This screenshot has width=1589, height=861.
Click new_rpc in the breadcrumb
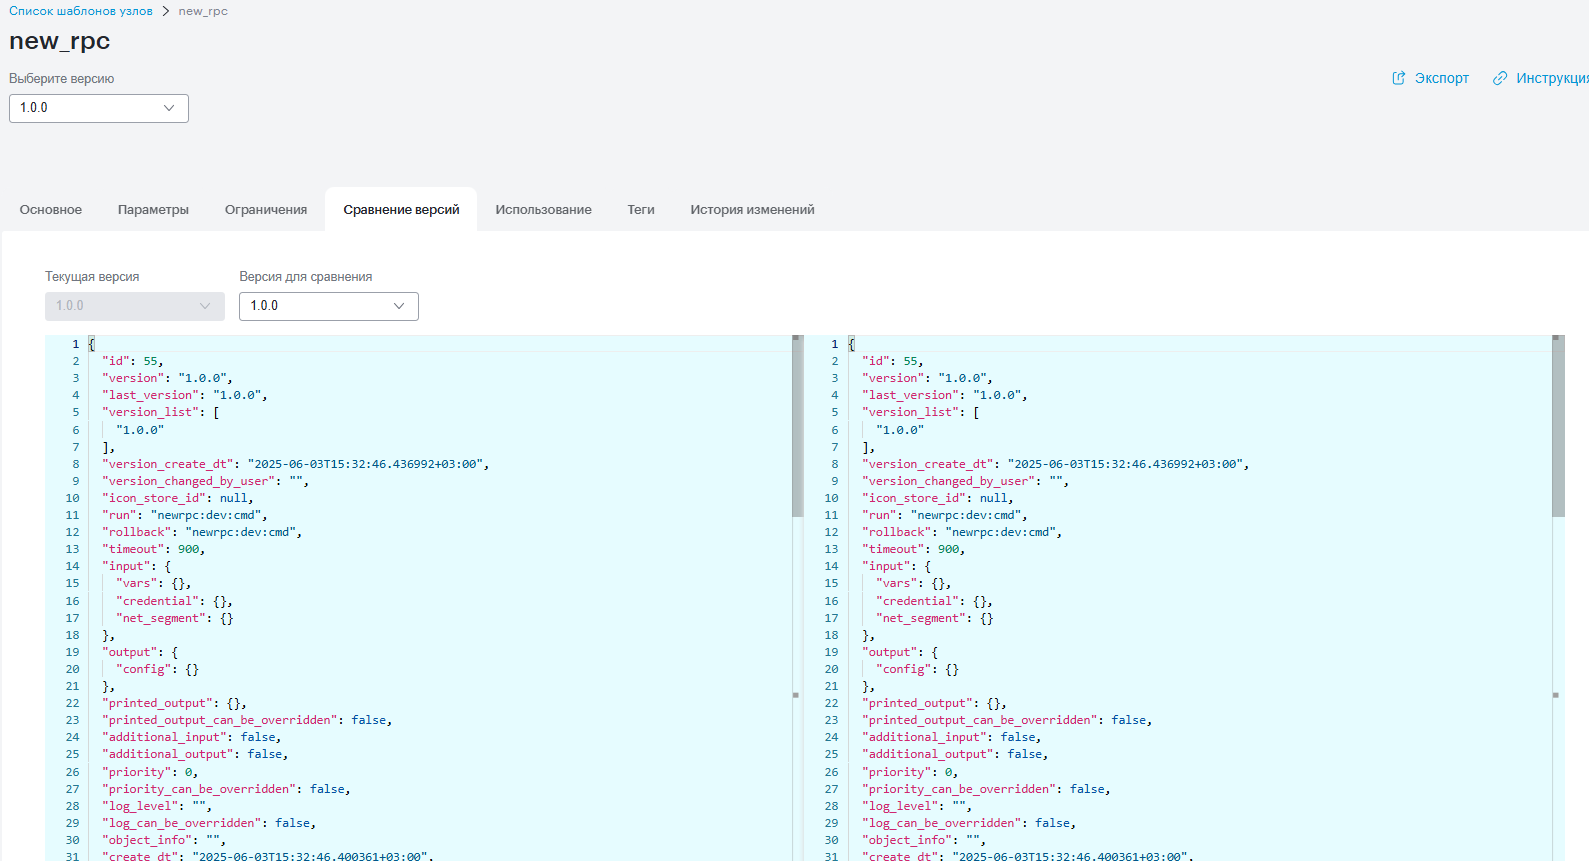point(203,11)
